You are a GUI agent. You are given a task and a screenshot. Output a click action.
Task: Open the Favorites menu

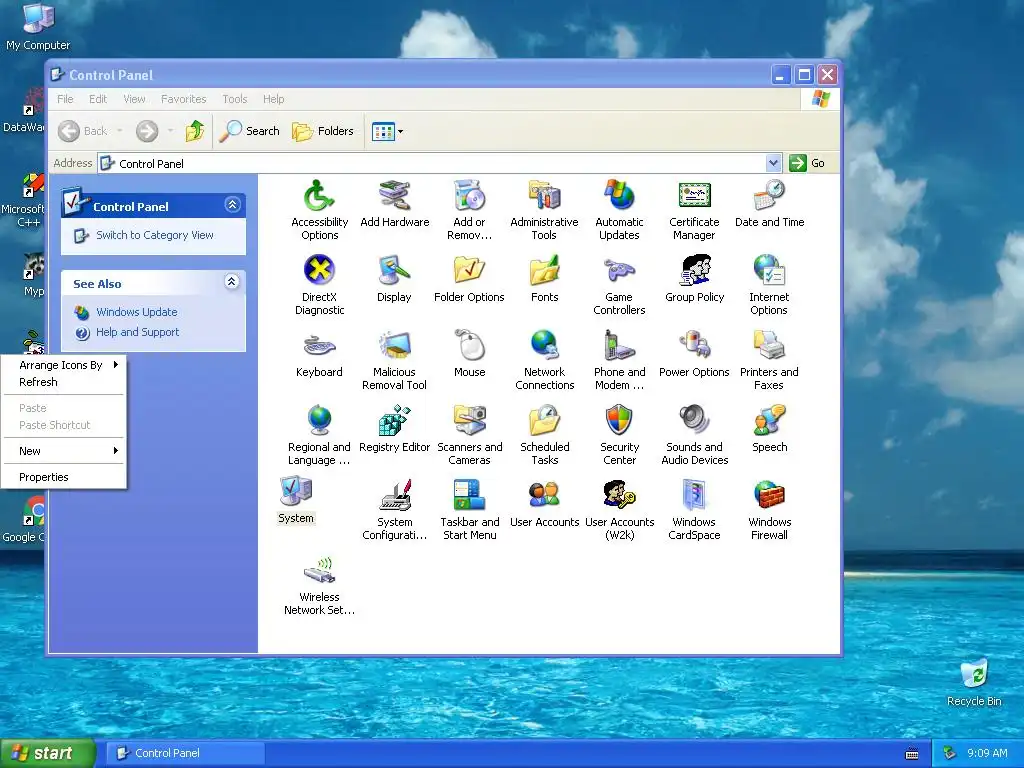[x=184, y=99]
